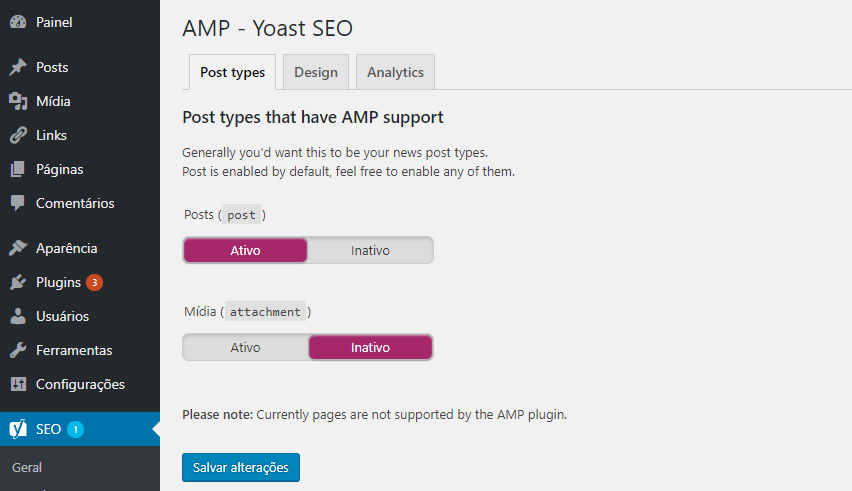The height and width of the screenshot is (491, 852).
Task: Select Ativo for the Posts post type
Action: tap(246, 250)
